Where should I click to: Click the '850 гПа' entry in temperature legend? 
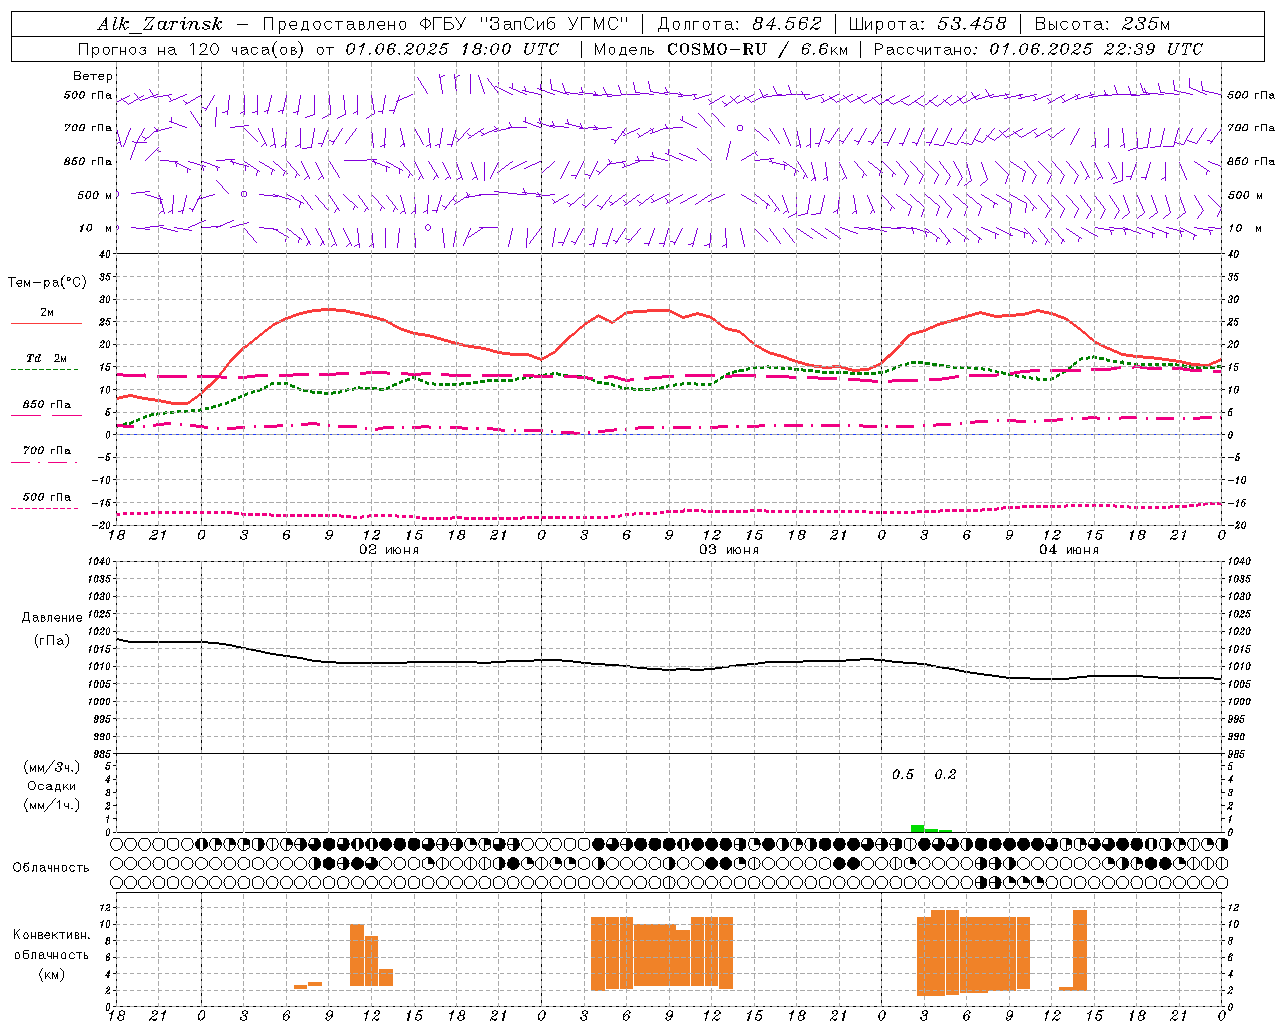47,405
